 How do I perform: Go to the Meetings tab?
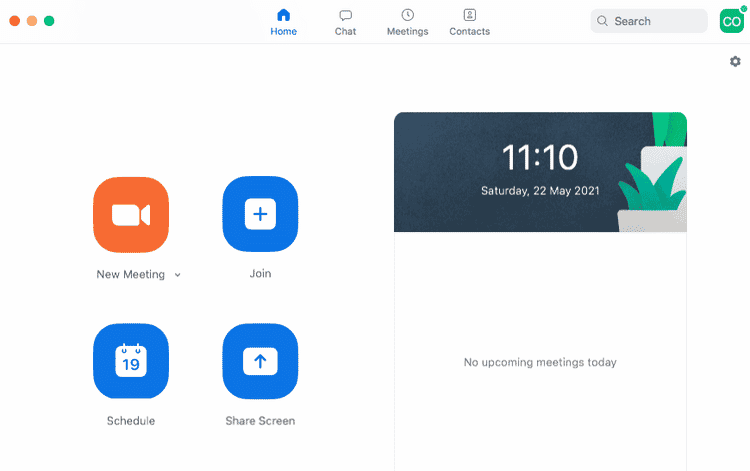click(408, 22)
